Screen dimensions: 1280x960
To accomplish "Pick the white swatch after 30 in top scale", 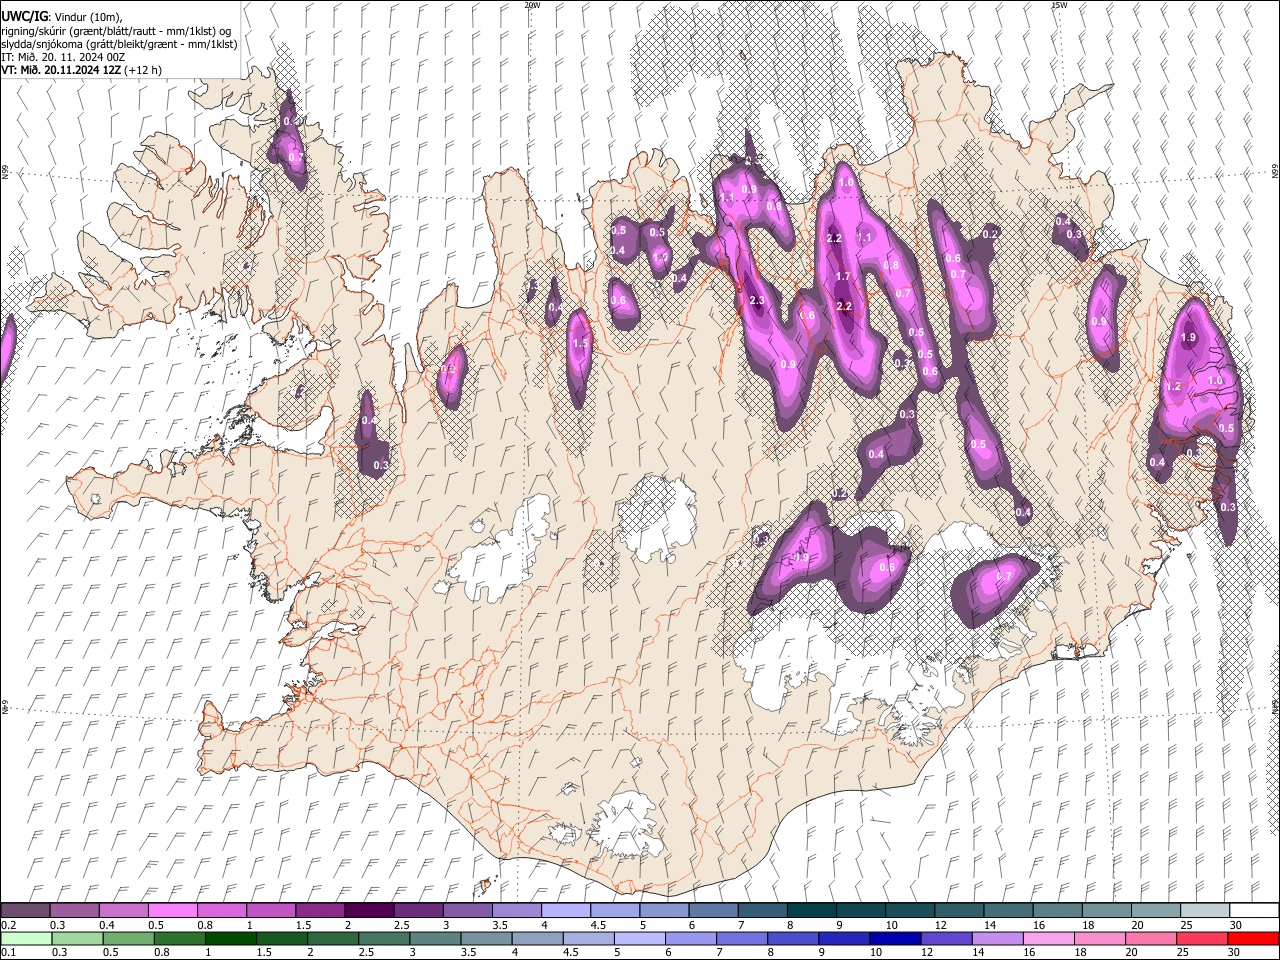I will (1254, 911).
